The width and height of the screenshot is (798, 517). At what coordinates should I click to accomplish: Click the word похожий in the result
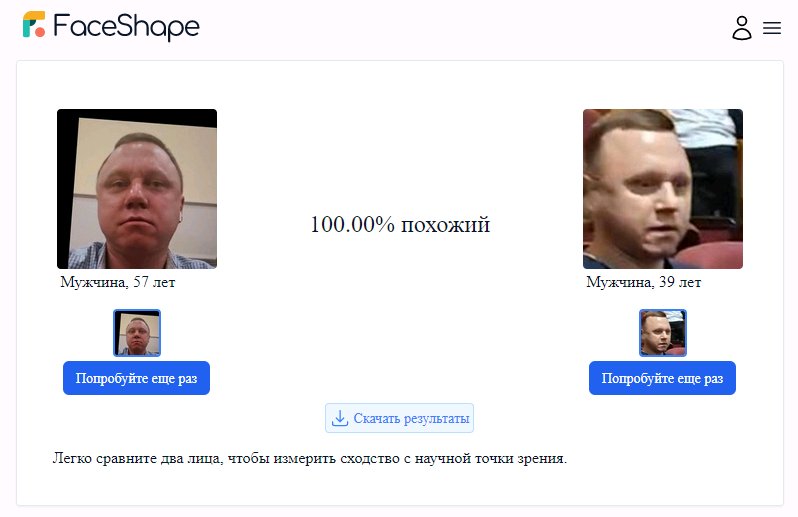[445, 225]
